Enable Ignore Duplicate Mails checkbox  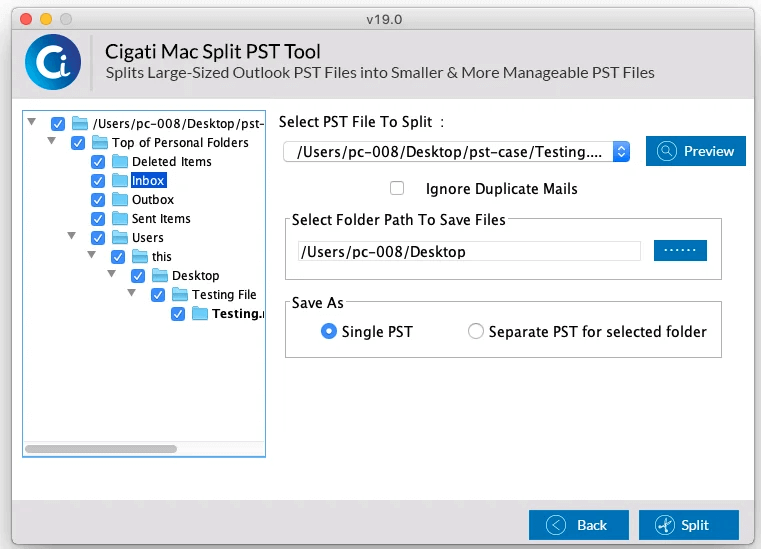(x=397, y=188)
